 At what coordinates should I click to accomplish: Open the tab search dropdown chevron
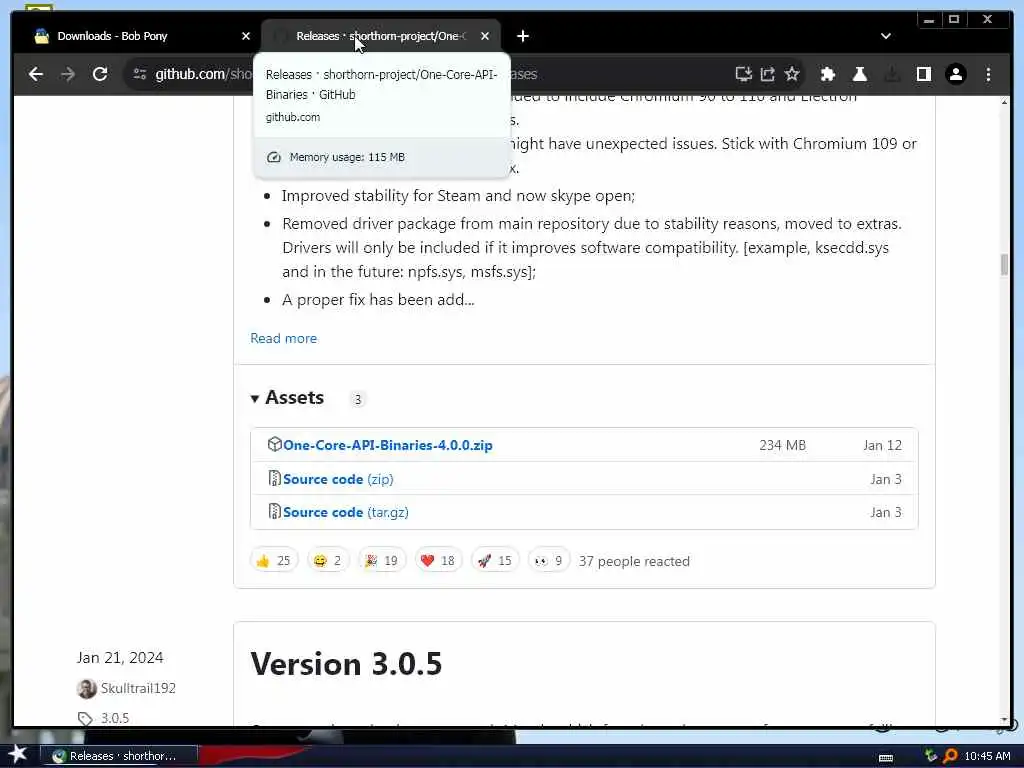(x=886, y=37)
